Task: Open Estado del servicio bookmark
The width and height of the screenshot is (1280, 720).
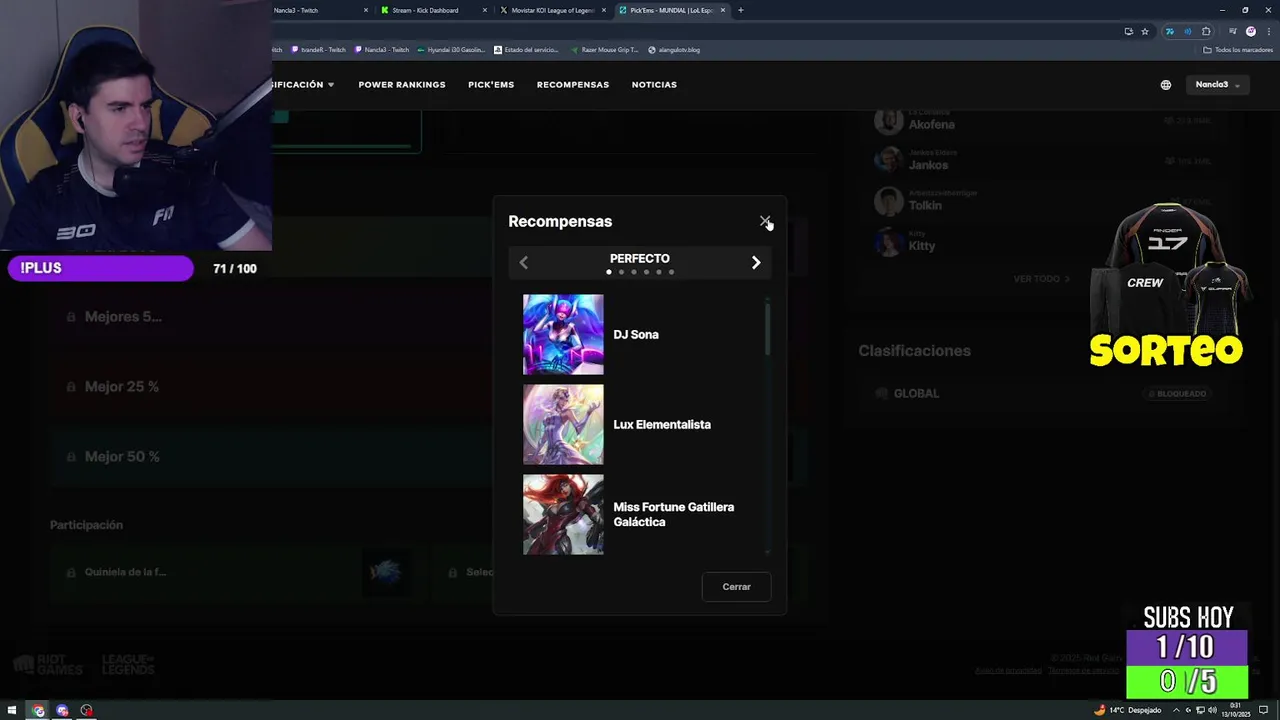Action: click(527, 50)
